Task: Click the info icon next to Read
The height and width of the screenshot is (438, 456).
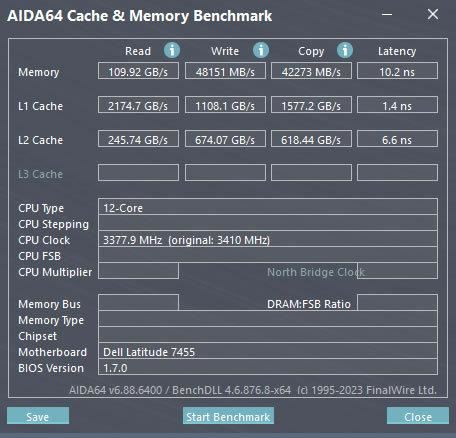Action: click(172, 50)
